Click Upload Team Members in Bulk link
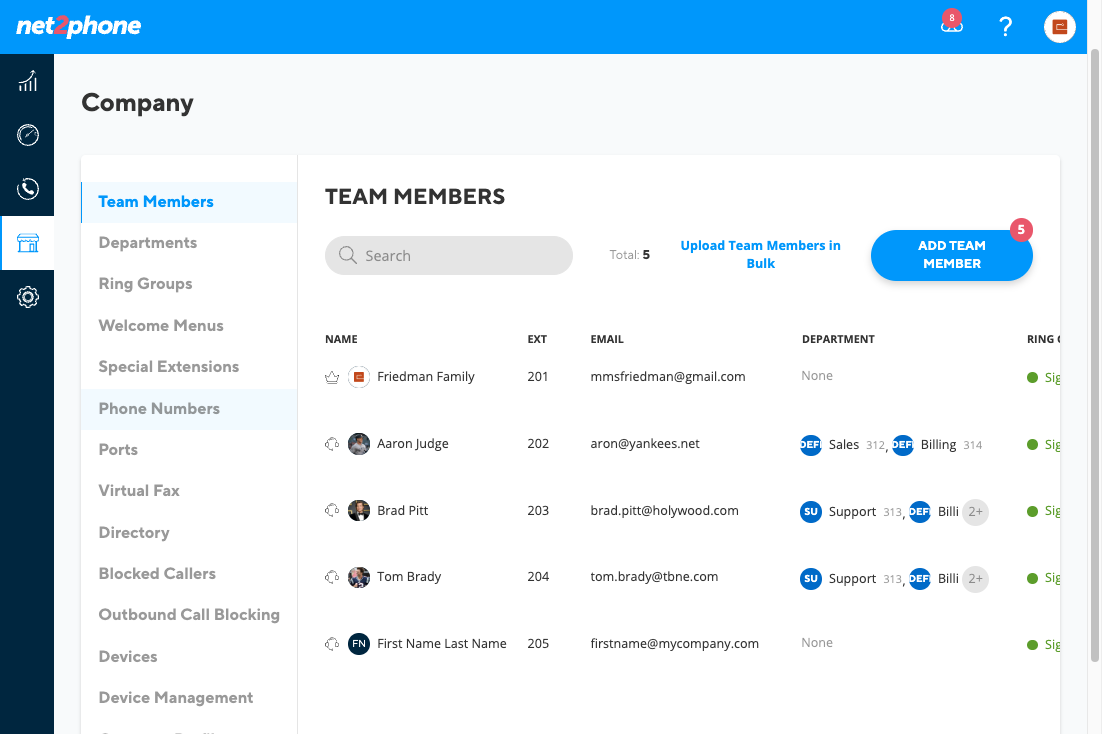This screenshot has height=734, width=1102. (x=760, y=255)
